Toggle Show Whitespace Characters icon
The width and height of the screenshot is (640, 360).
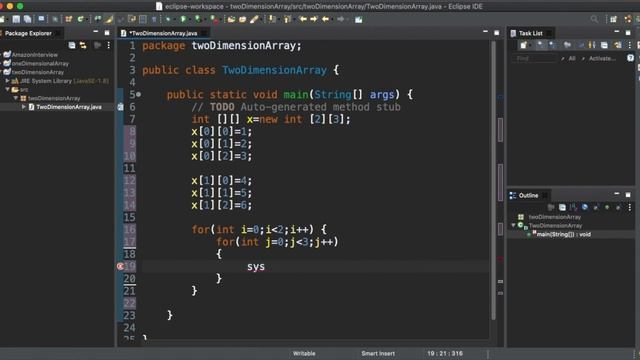pos(154,19)
